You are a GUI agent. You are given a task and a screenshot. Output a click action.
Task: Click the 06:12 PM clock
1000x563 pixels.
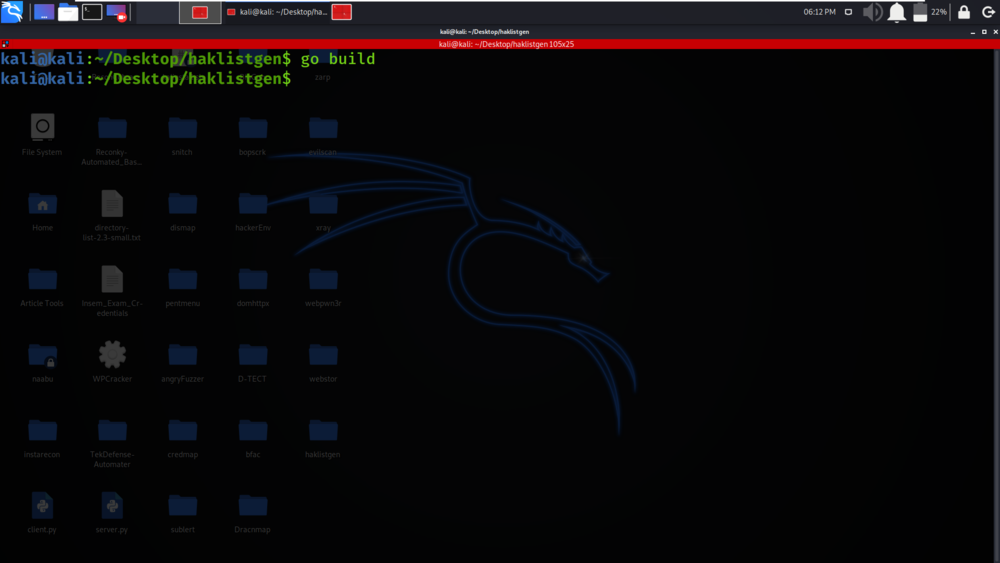(x=820, y=12)
